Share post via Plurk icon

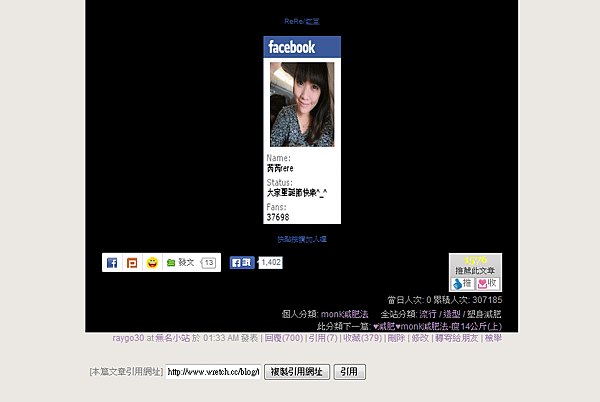point(132,263)
